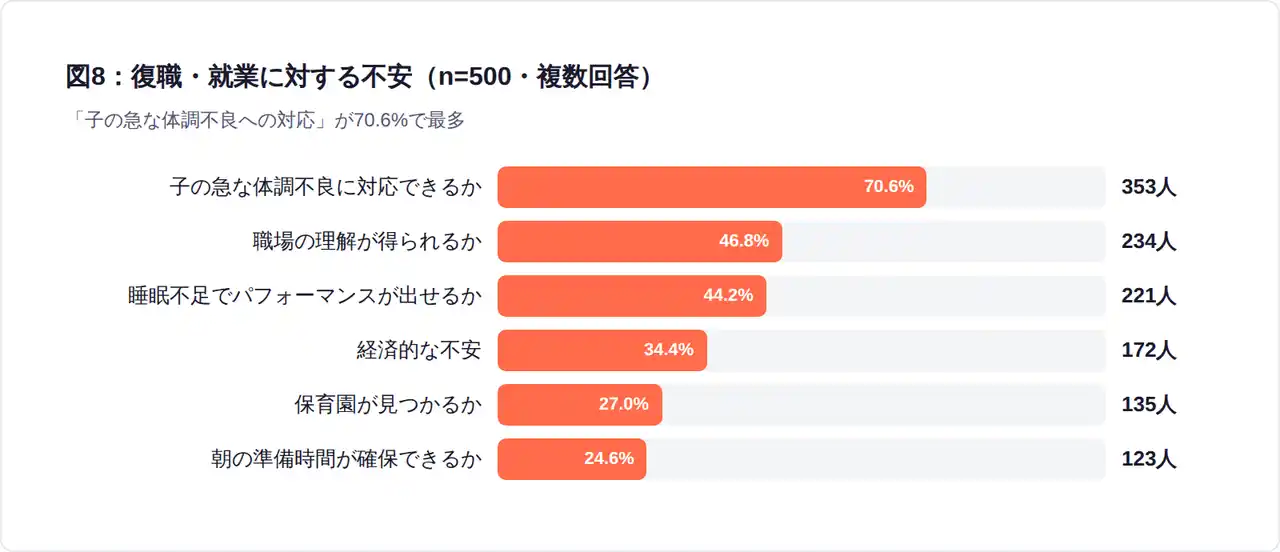Click the 70.6% orange bar
Viewport: 1280px width, 552px height.
(711, 187)
